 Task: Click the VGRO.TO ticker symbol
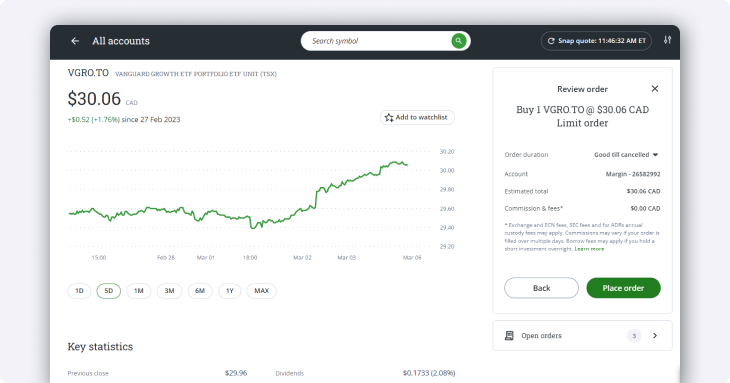pyautogui.click(x=88, y=73)
